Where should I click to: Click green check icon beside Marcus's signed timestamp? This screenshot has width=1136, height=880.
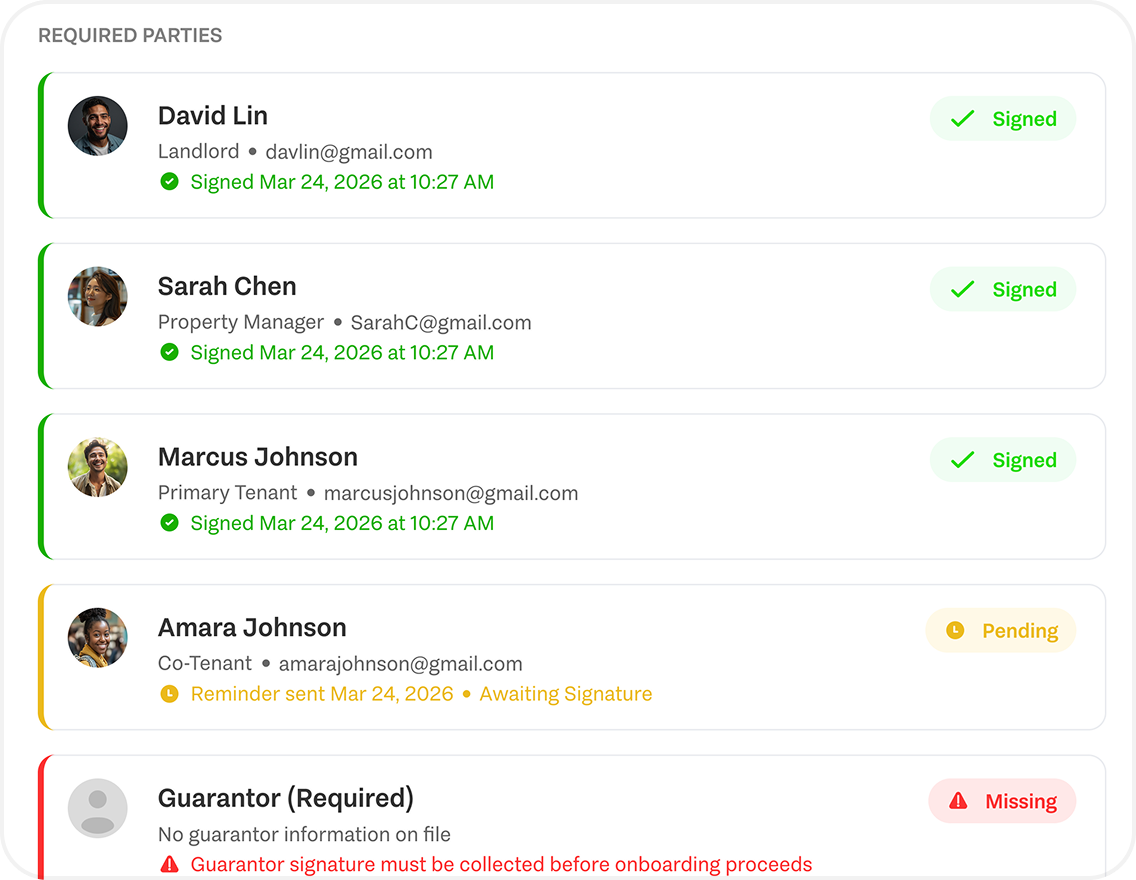170,523
